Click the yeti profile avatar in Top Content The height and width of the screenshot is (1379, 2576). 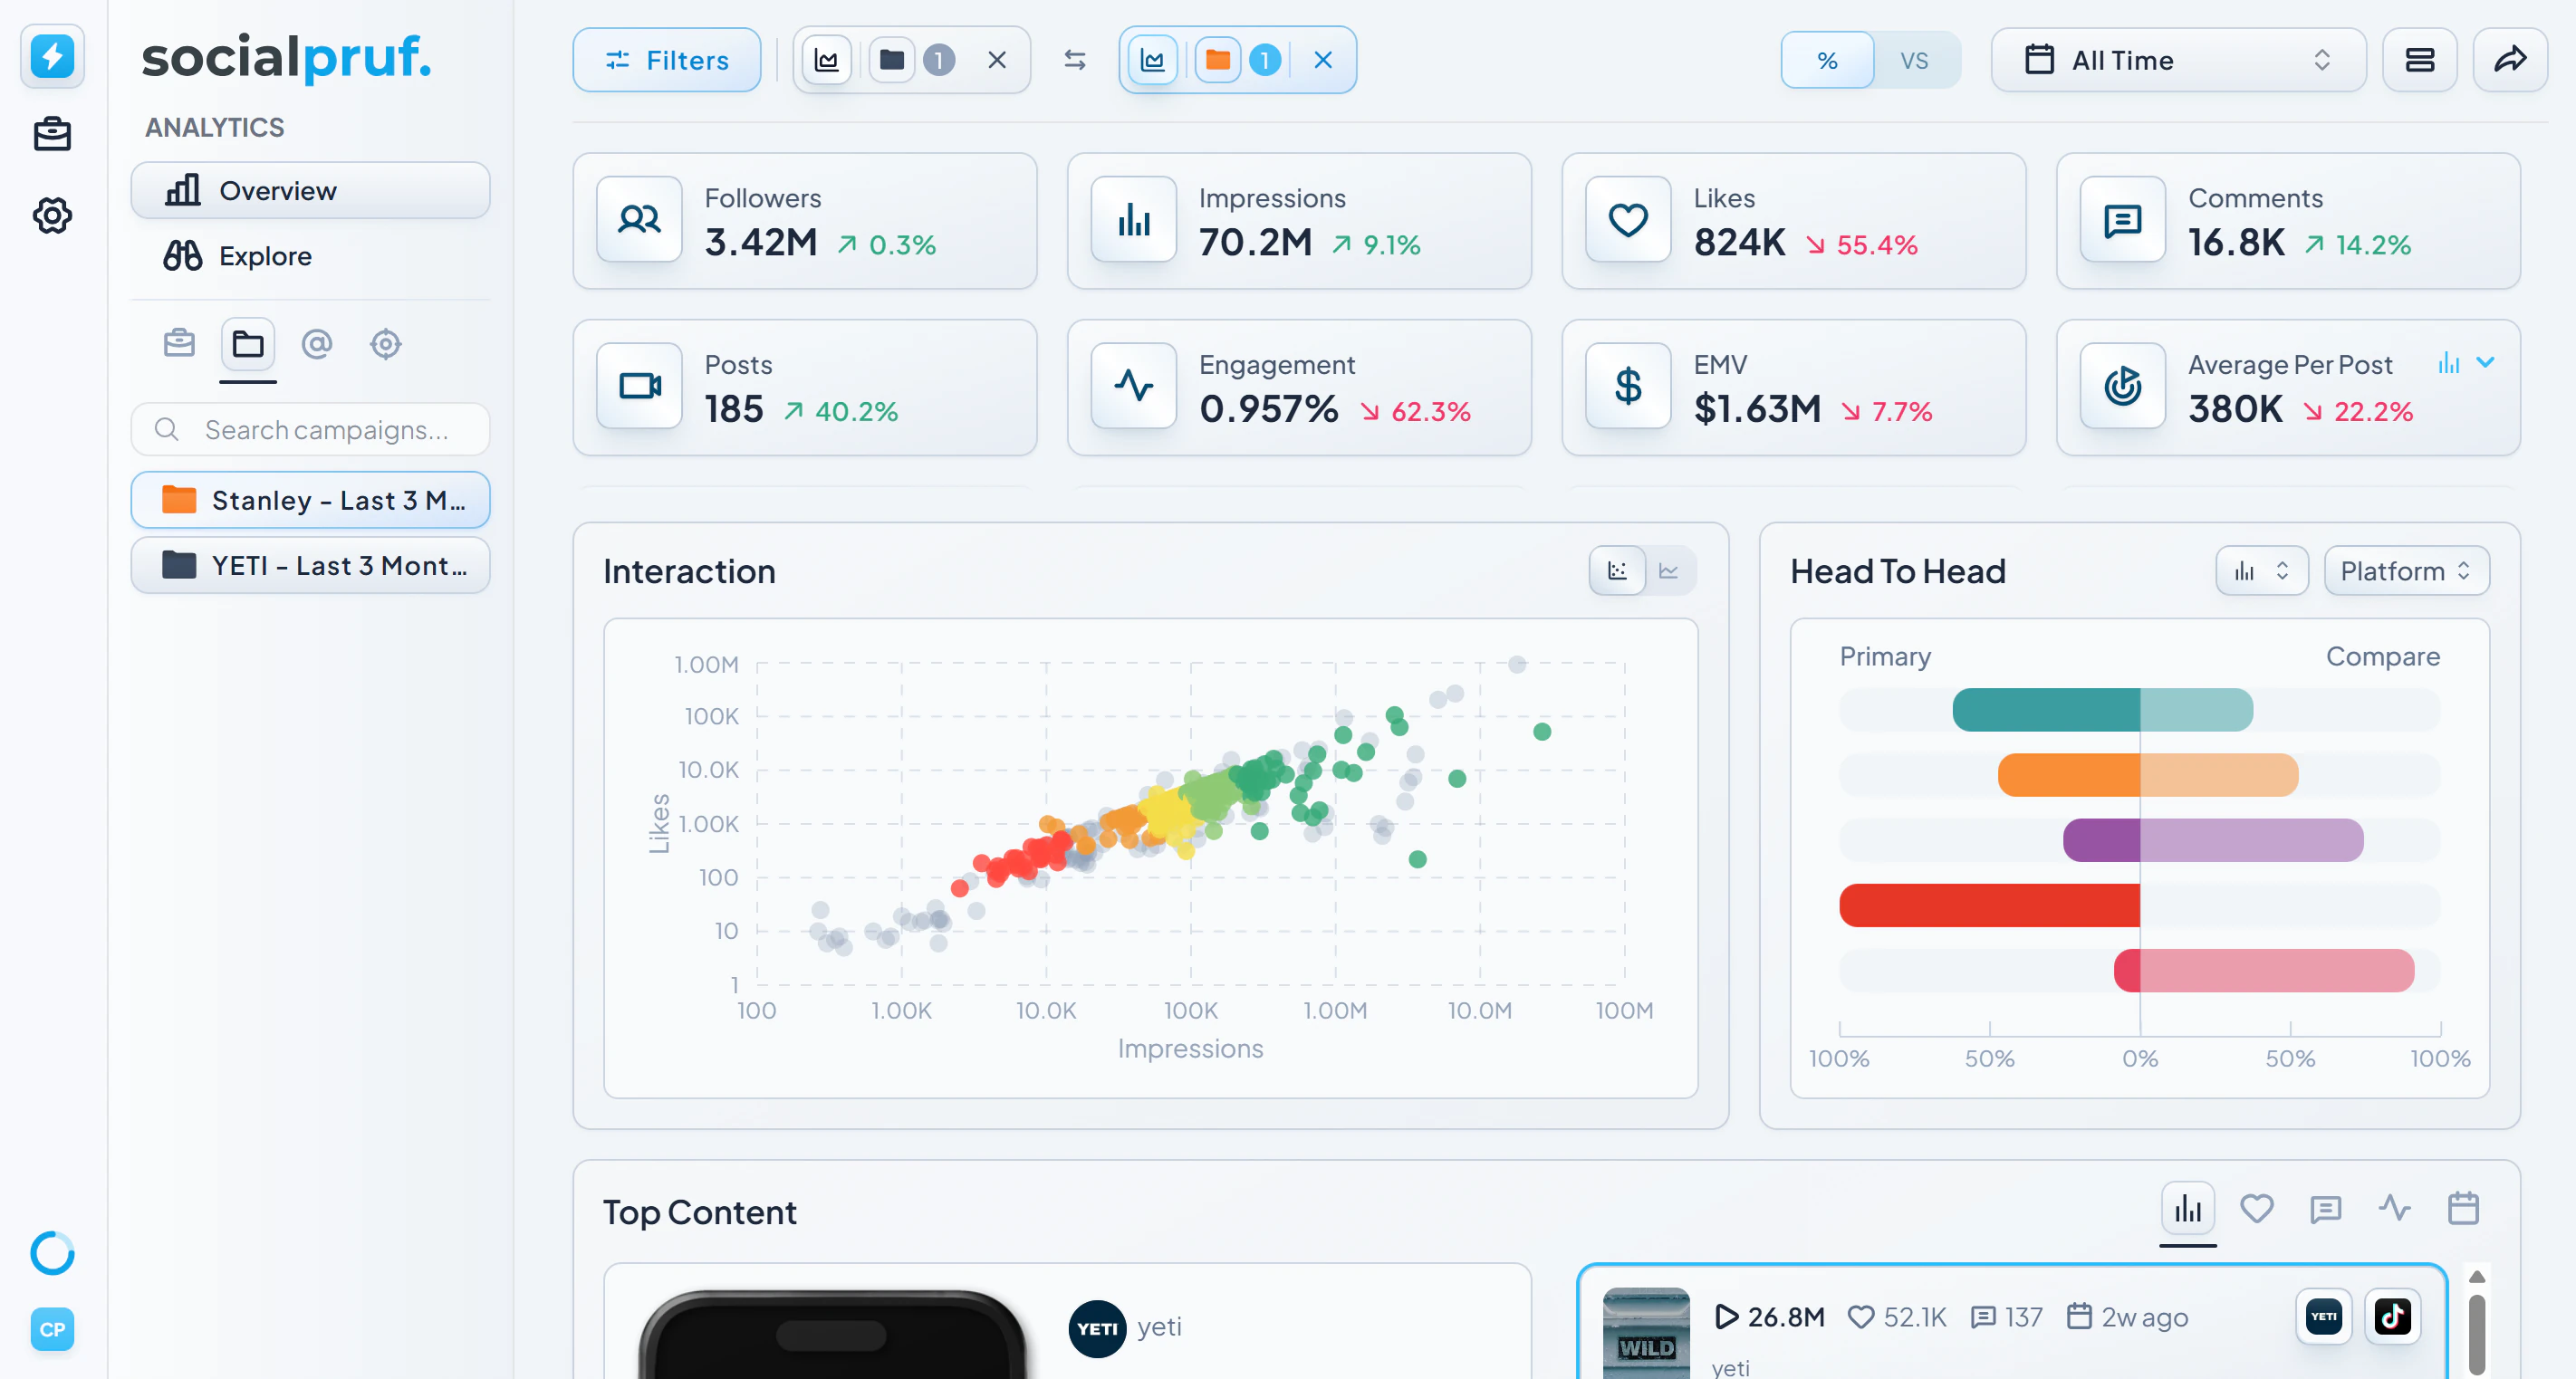click(x=1097, y=1329)
